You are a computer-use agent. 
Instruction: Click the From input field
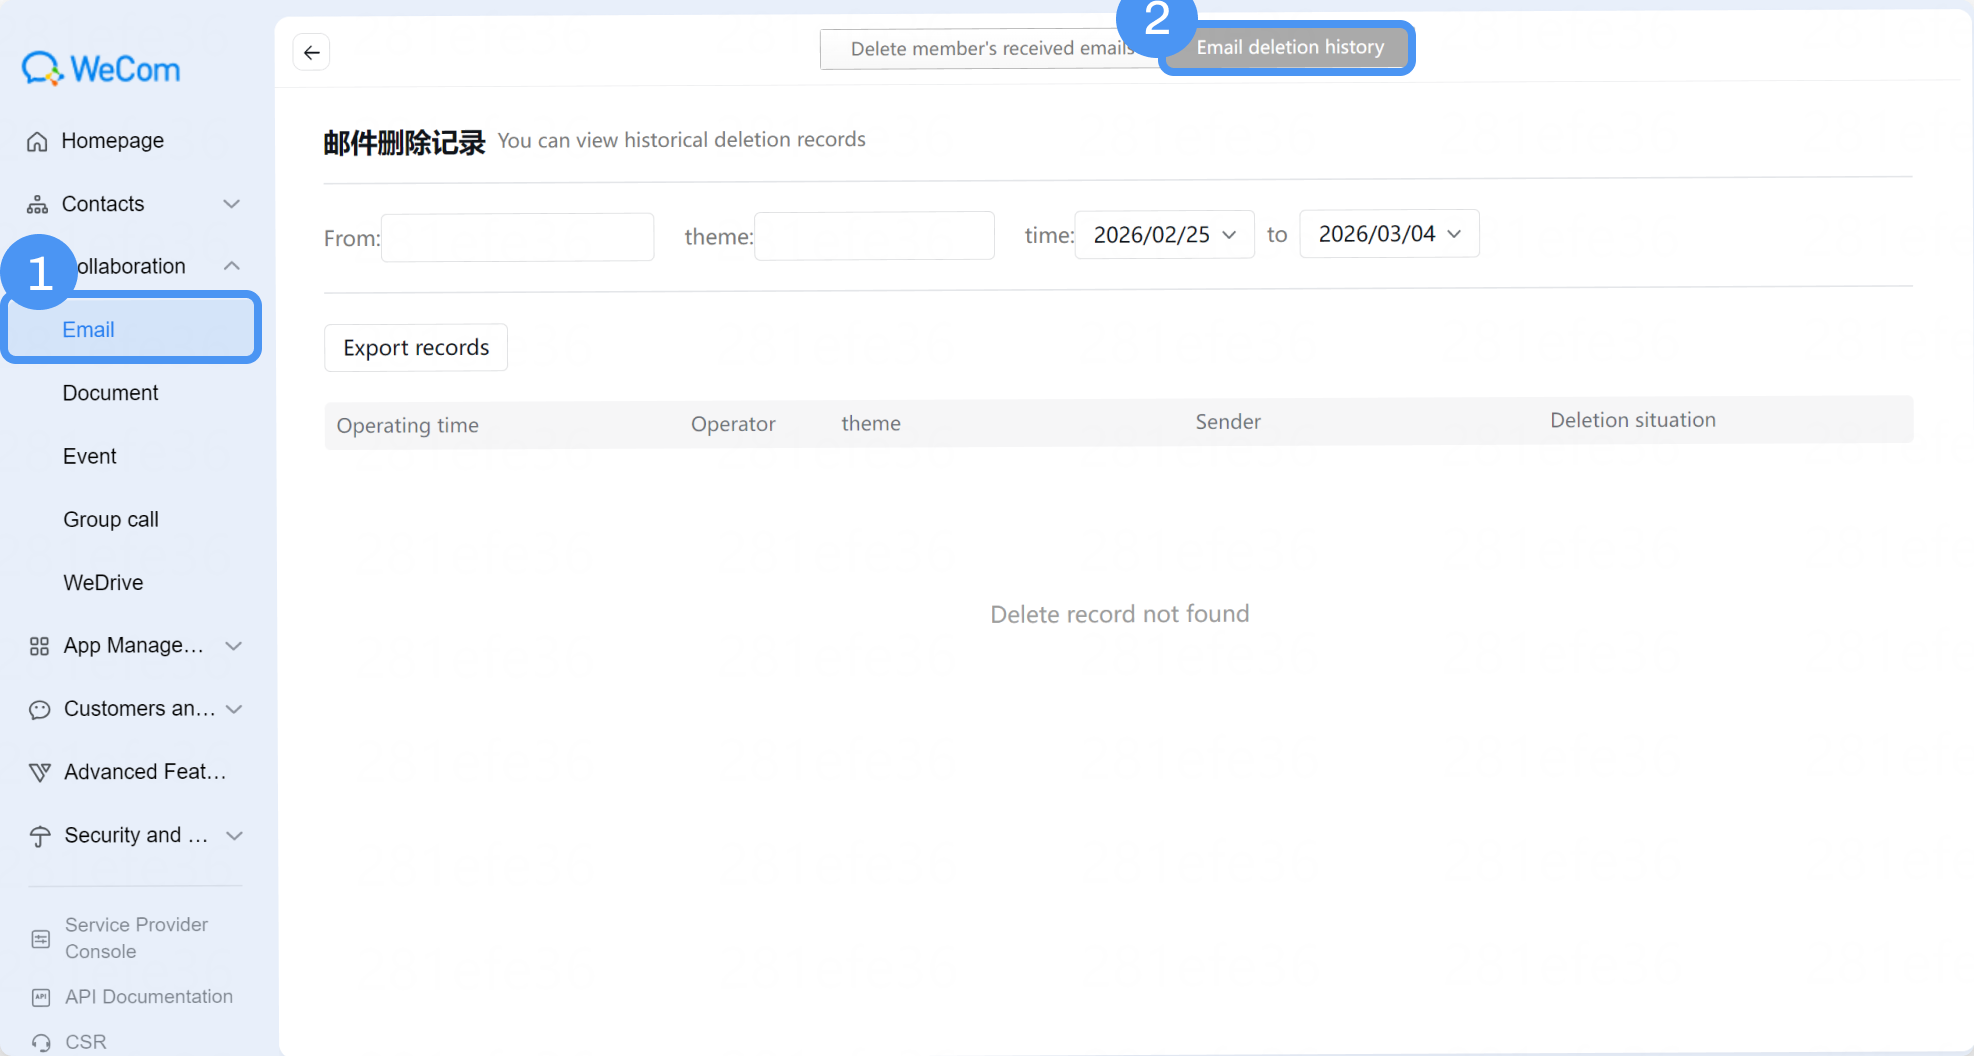517,237
